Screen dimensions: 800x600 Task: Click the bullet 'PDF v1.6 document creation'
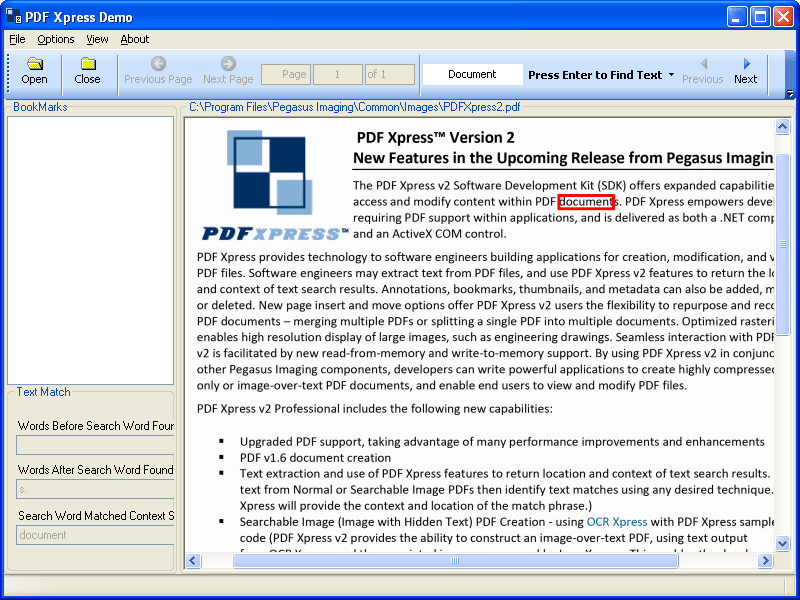pyautogui.click(x=315, y=458)
